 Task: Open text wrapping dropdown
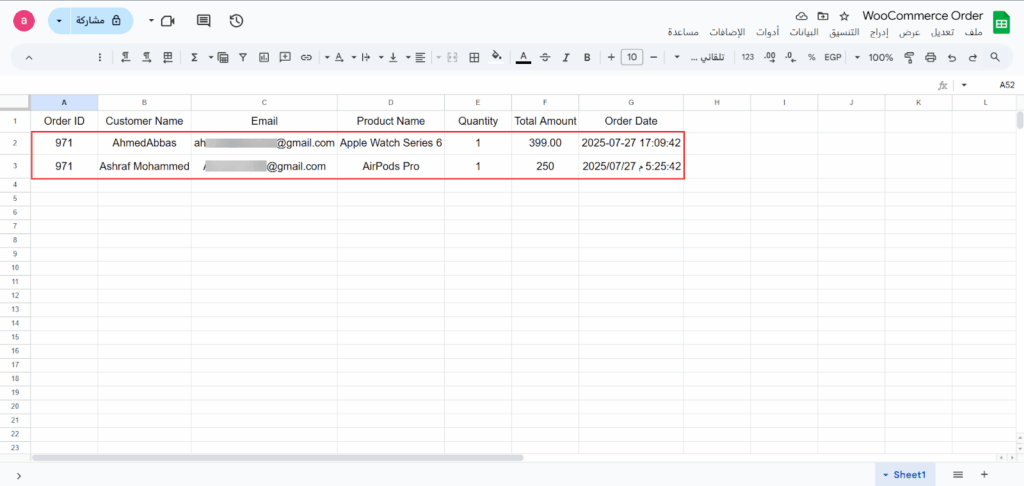tap(361, 57)
